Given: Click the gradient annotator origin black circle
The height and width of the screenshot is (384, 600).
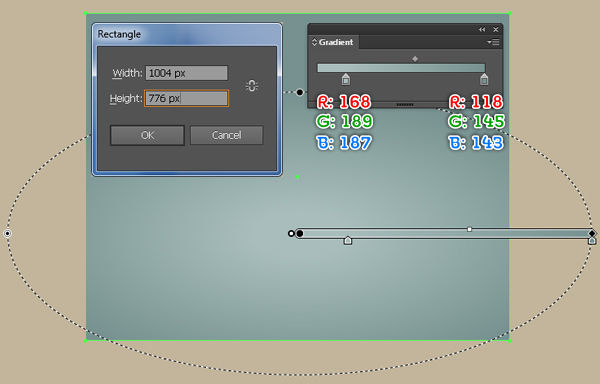Looking at the screenshot, I should (x=300, y=233).
